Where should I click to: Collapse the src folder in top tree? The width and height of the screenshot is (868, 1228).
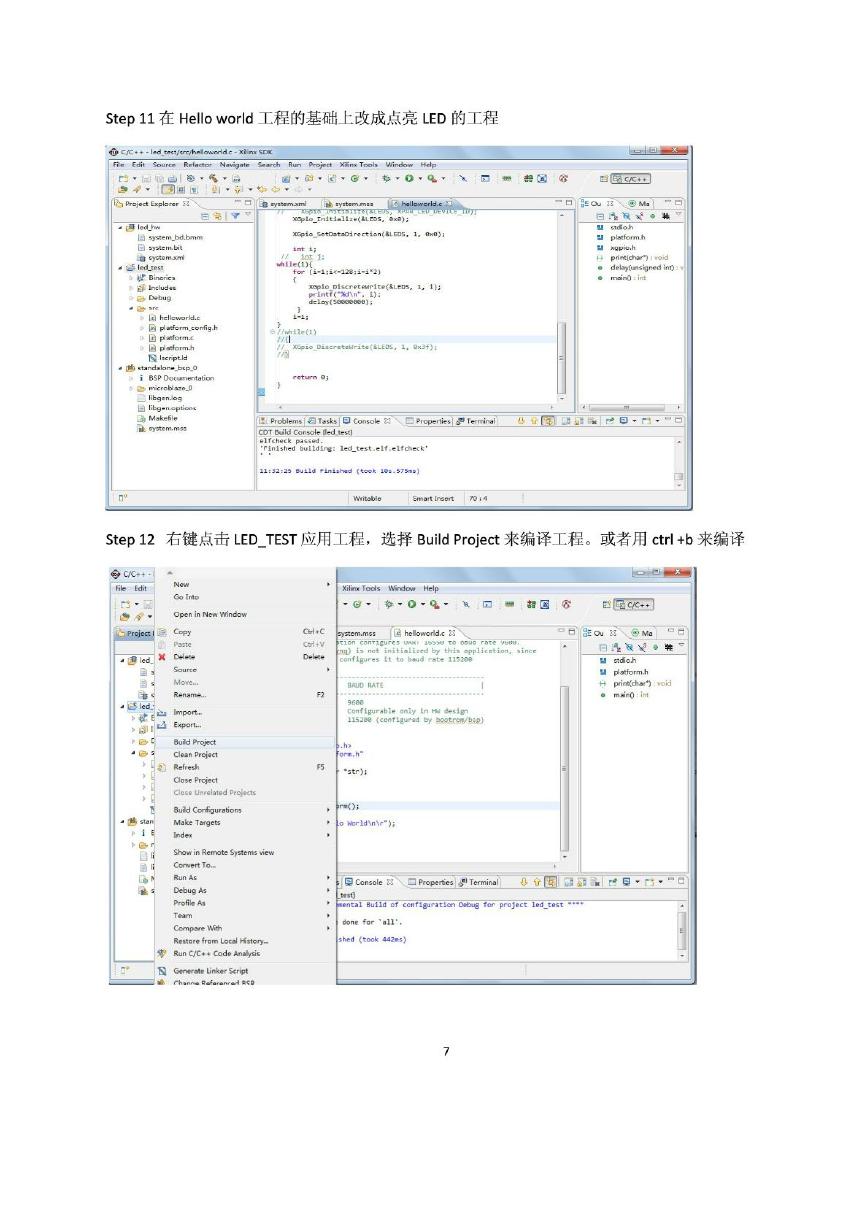[x=130, y=308]
